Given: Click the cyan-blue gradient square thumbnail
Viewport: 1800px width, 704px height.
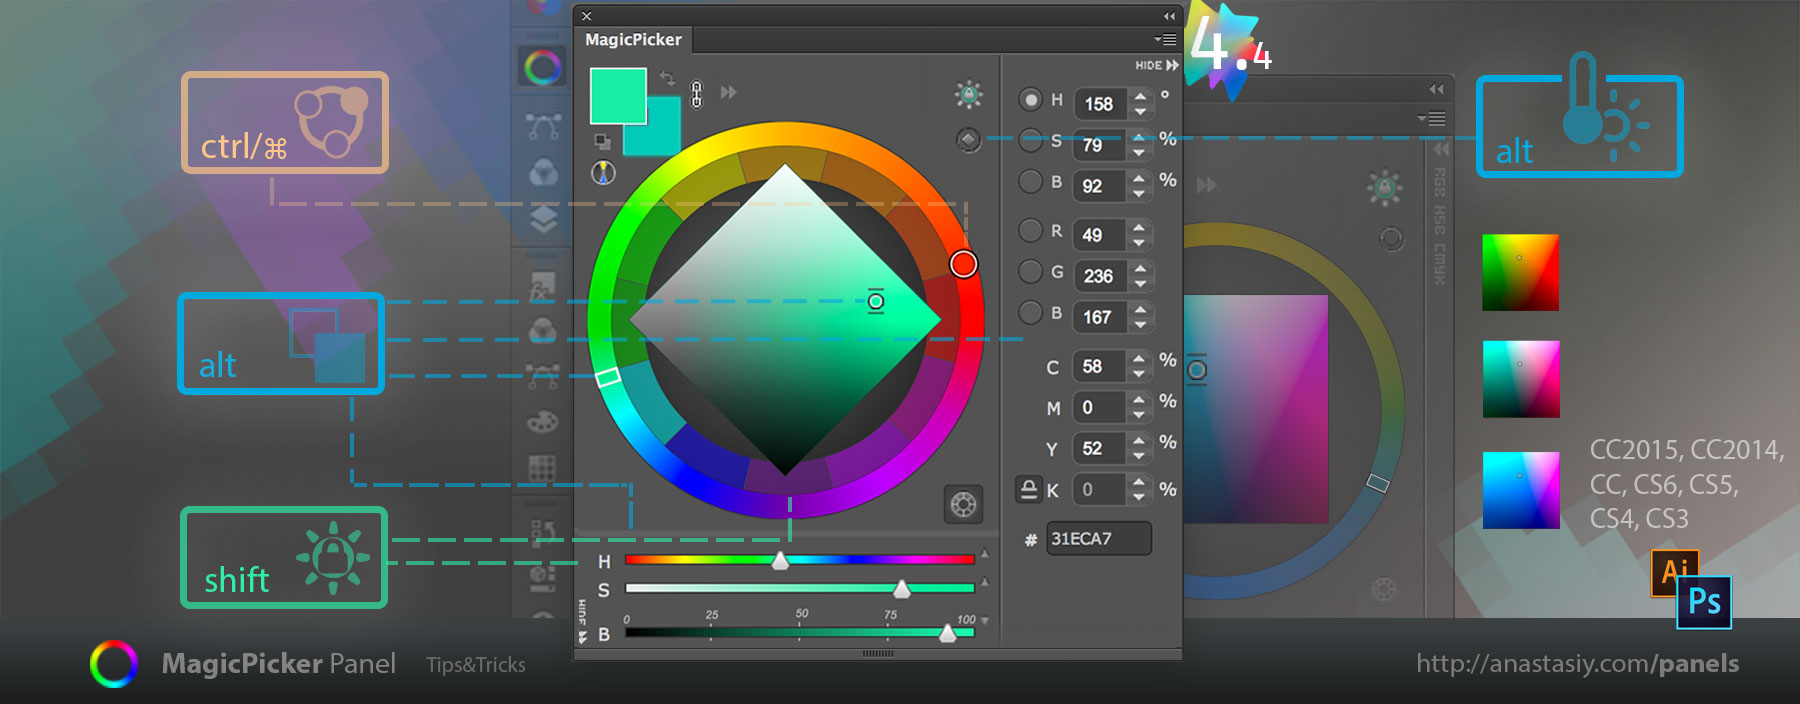Looking at the screenshot, I should (x=1520, y=490).
